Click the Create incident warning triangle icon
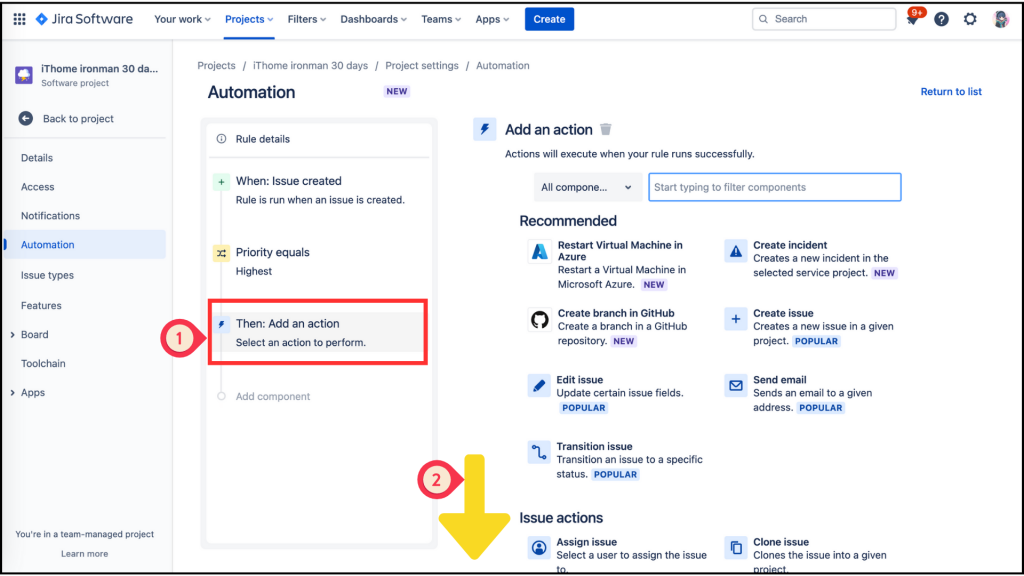Viewport: 1024px width, 576px height. point(736,251)
